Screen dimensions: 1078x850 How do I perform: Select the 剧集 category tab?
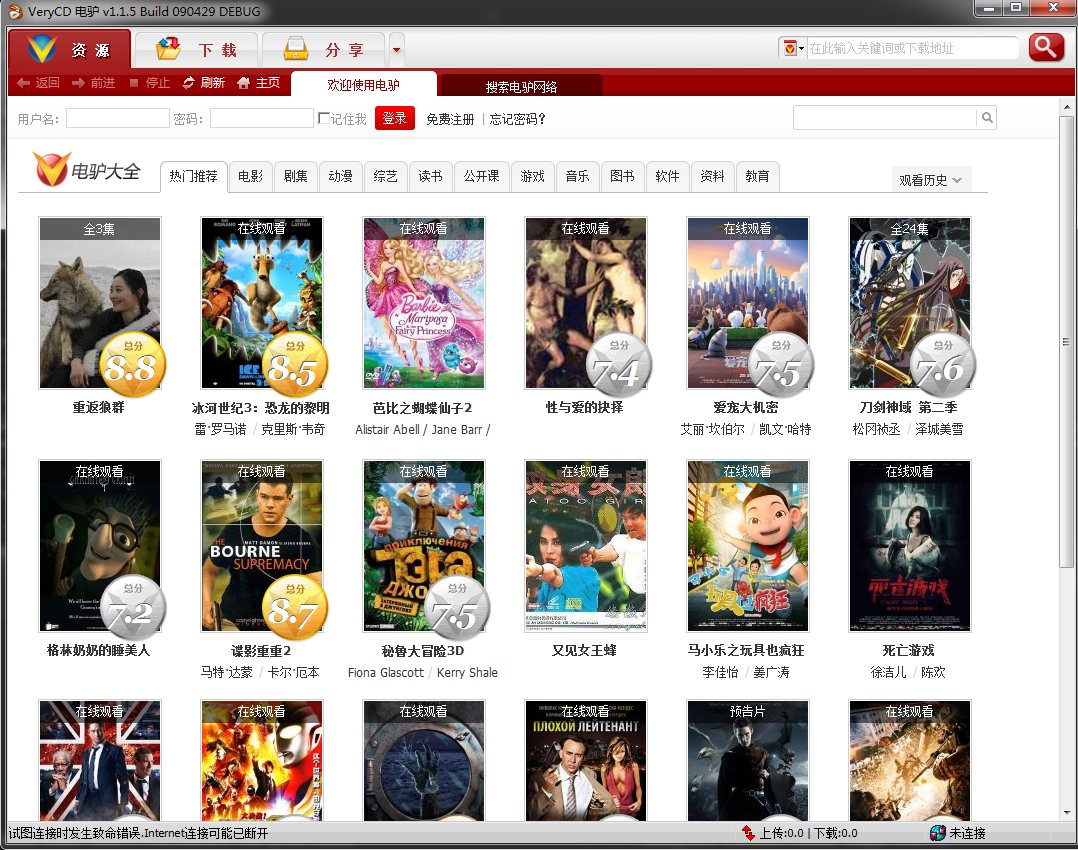tap(296, 176)
